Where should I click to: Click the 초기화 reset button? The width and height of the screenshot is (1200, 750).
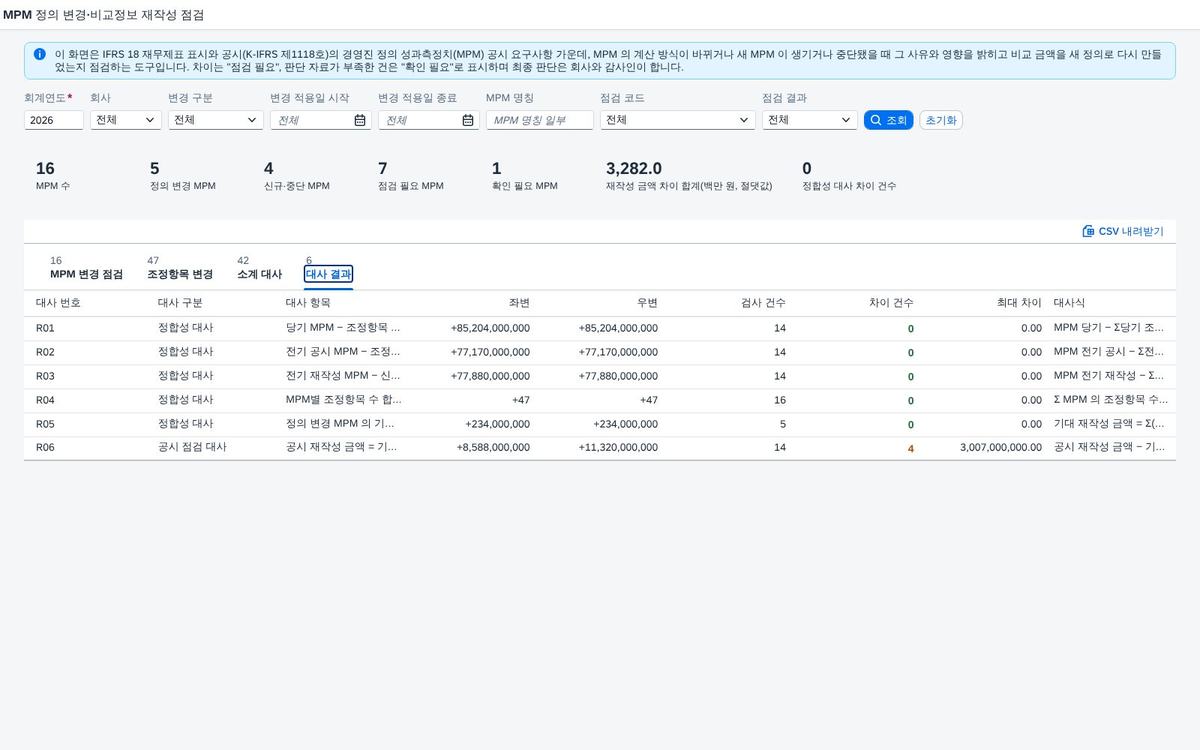pyautogui.click(x=941, y=120)
